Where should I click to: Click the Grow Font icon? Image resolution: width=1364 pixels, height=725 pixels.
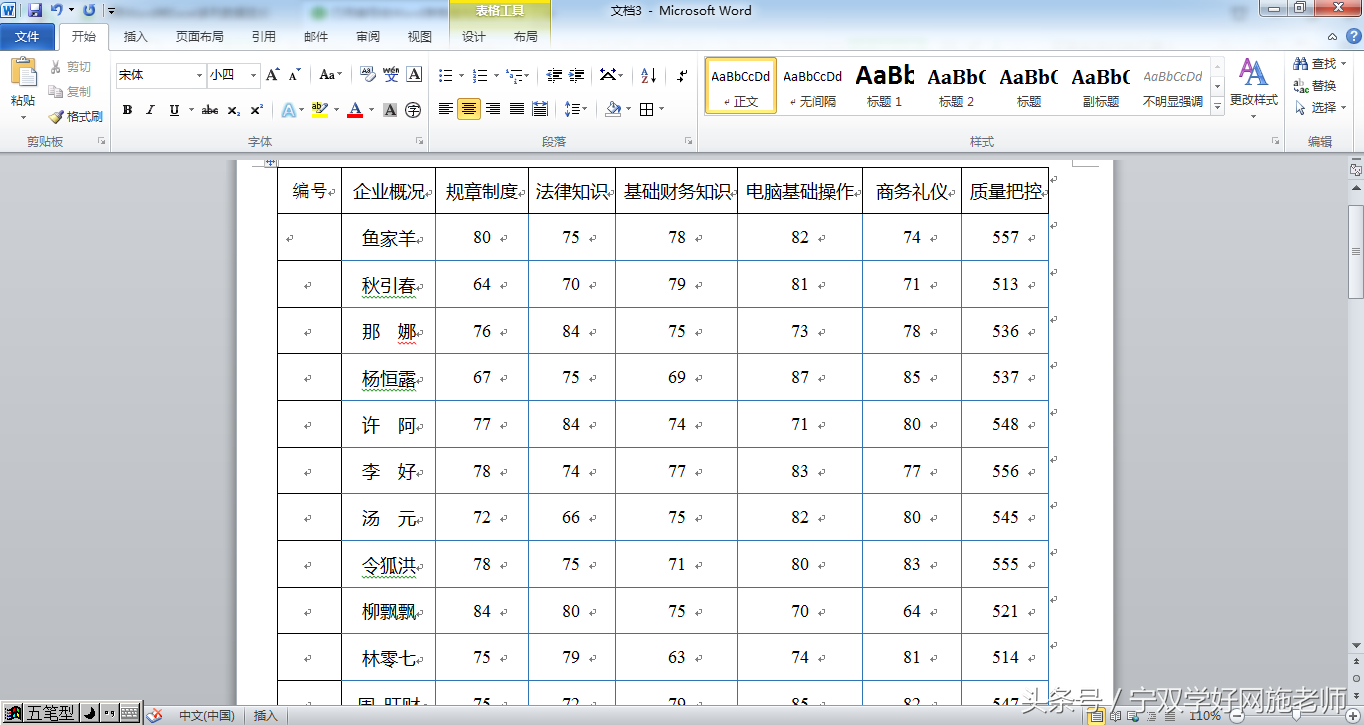[x=272, y=75]
